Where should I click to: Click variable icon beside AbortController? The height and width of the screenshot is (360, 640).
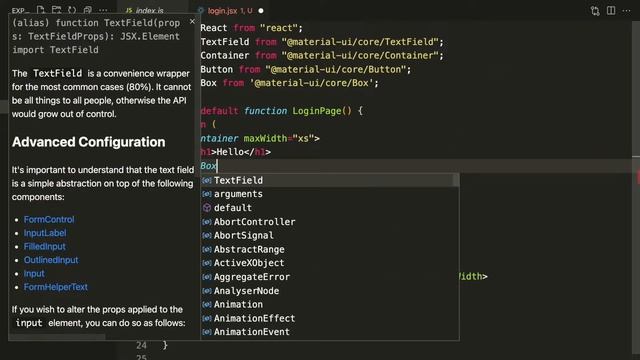207,222
